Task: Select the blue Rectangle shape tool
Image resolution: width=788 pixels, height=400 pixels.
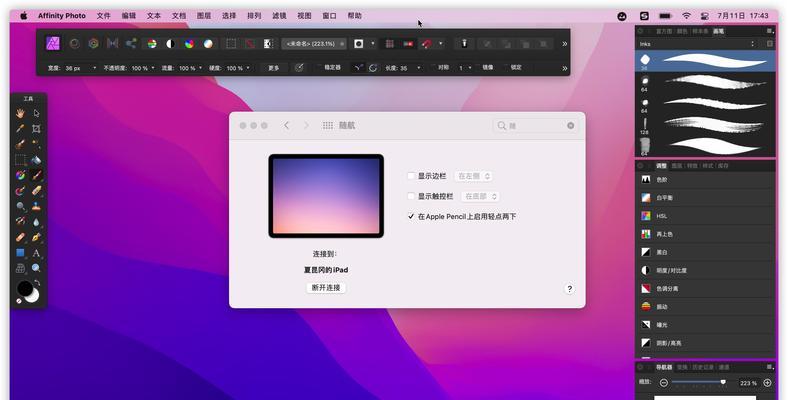Action: click(20, 253)
